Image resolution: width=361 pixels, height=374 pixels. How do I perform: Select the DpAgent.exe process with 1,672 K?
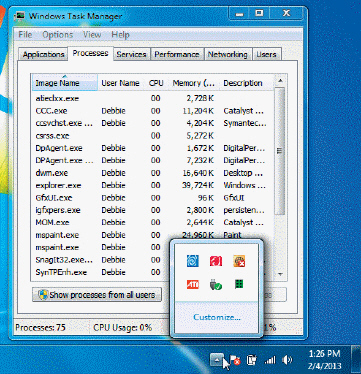(x=153, y=148)
